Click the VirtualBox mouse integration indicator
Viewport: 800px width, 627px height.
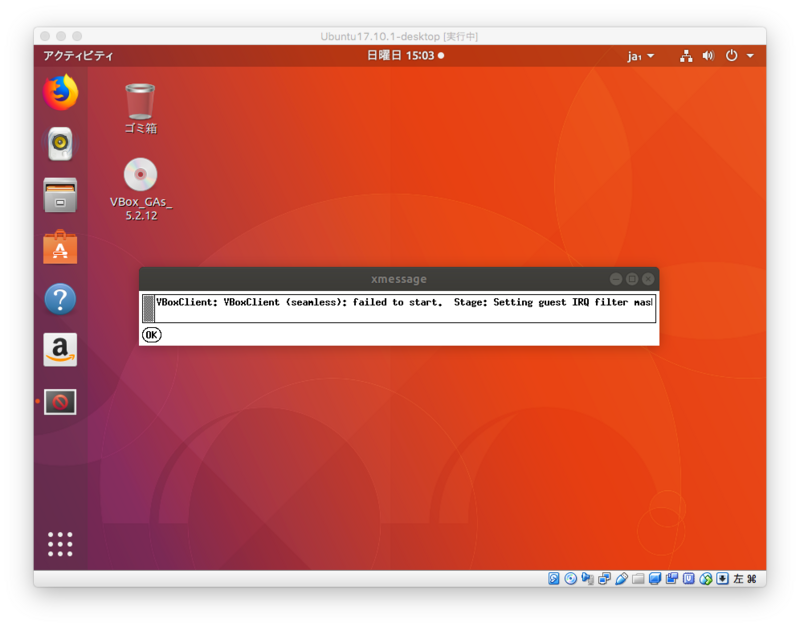705,579
